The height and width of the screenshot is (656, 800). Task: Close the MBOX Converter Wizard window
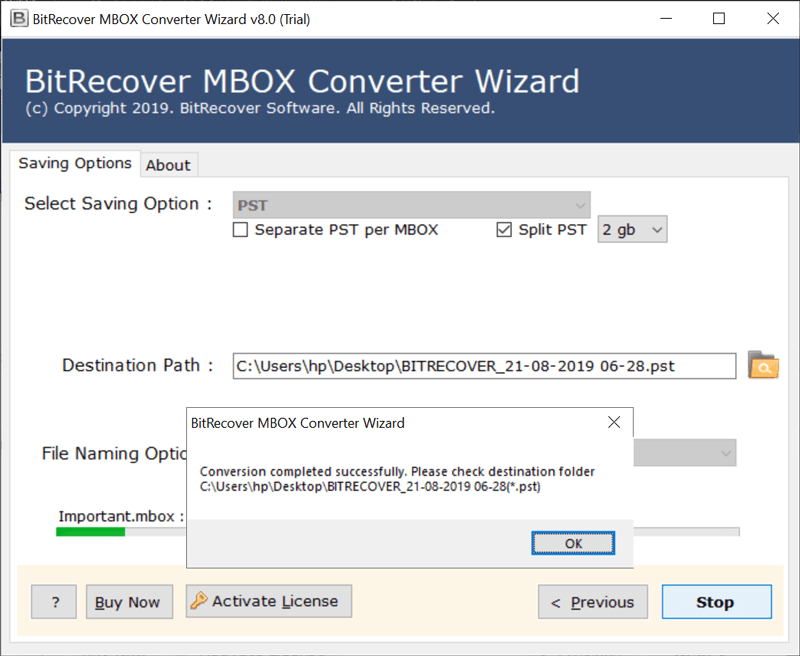[773, 19]
